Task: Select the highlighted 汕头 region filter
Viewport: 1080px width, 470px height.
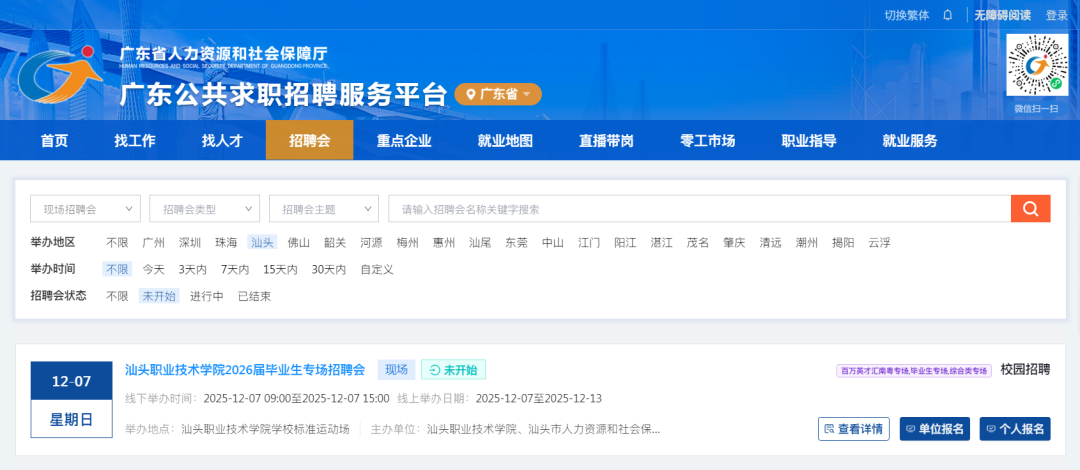Action: (262, 243)
